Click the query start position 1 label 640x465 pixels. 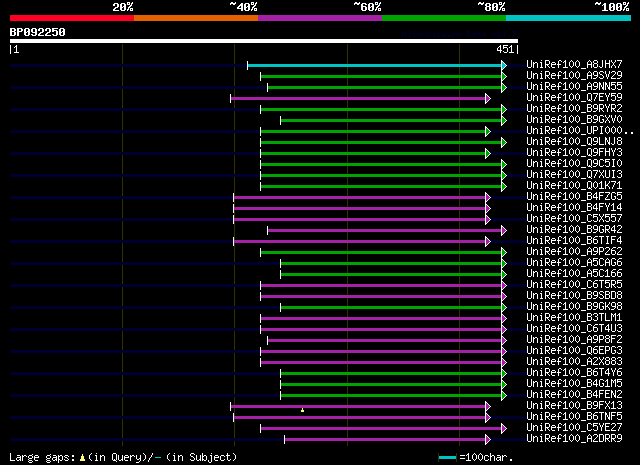(16, 49)
